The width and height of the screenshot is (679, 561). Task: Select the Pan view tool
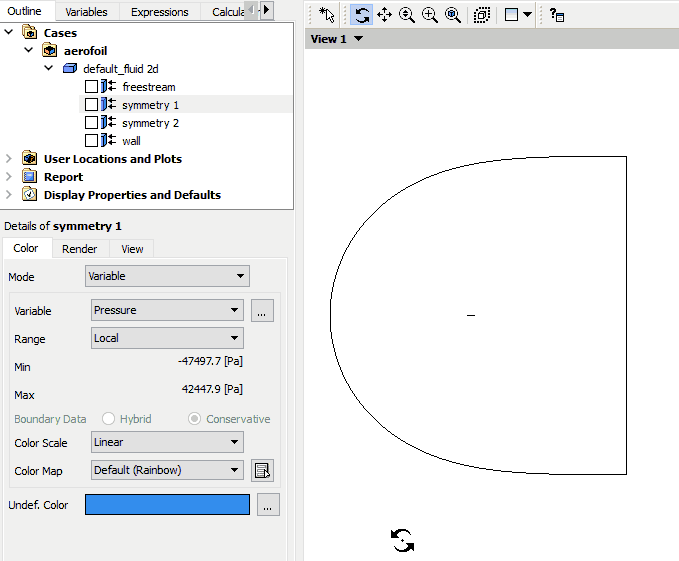coord(385,15)
